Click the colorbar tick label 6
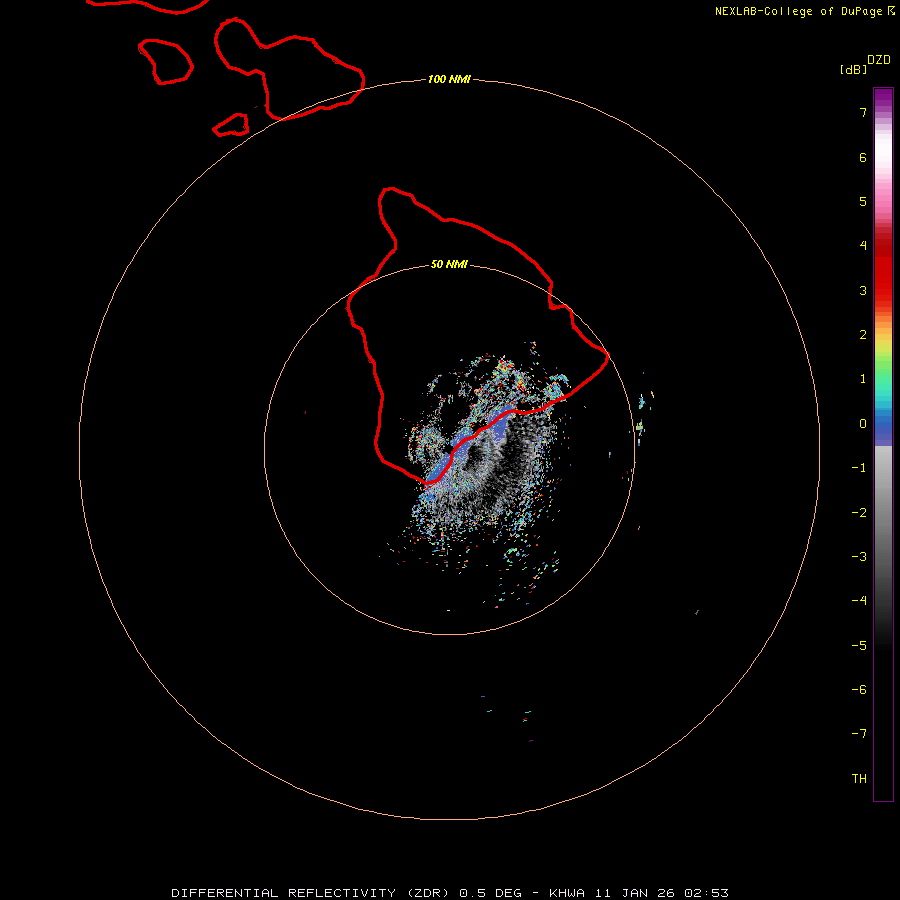The image size is (900, 900). [x=863, y=157]
